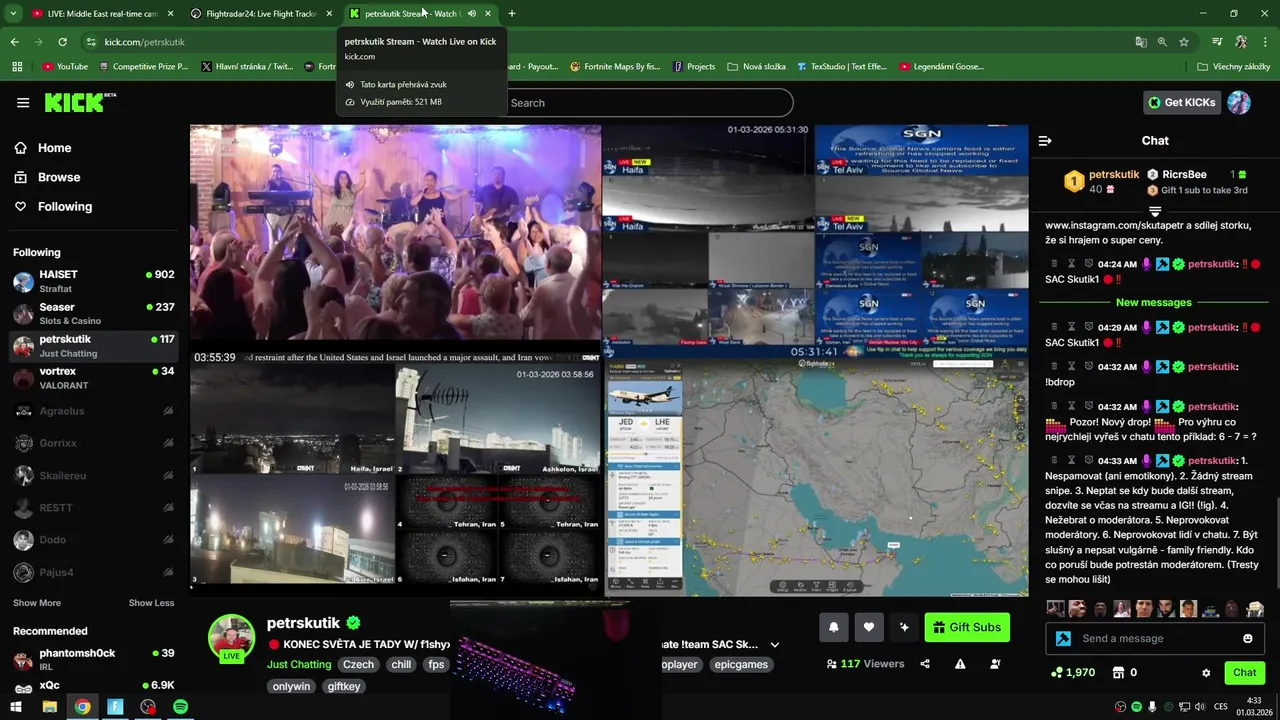Open Seaser channel in Following list
This screenshot has width=1280, height=720.
pyautogui.click(x=94, y=314)
